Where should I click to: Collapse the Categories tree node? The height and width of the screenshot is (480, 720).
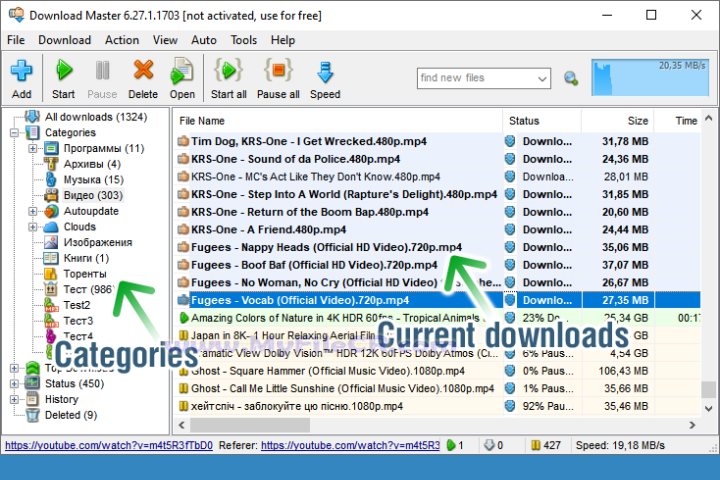click(14, 133)
